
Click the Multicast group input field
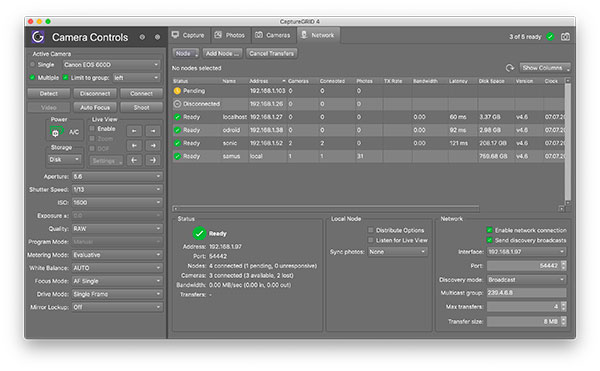(526, 293)
